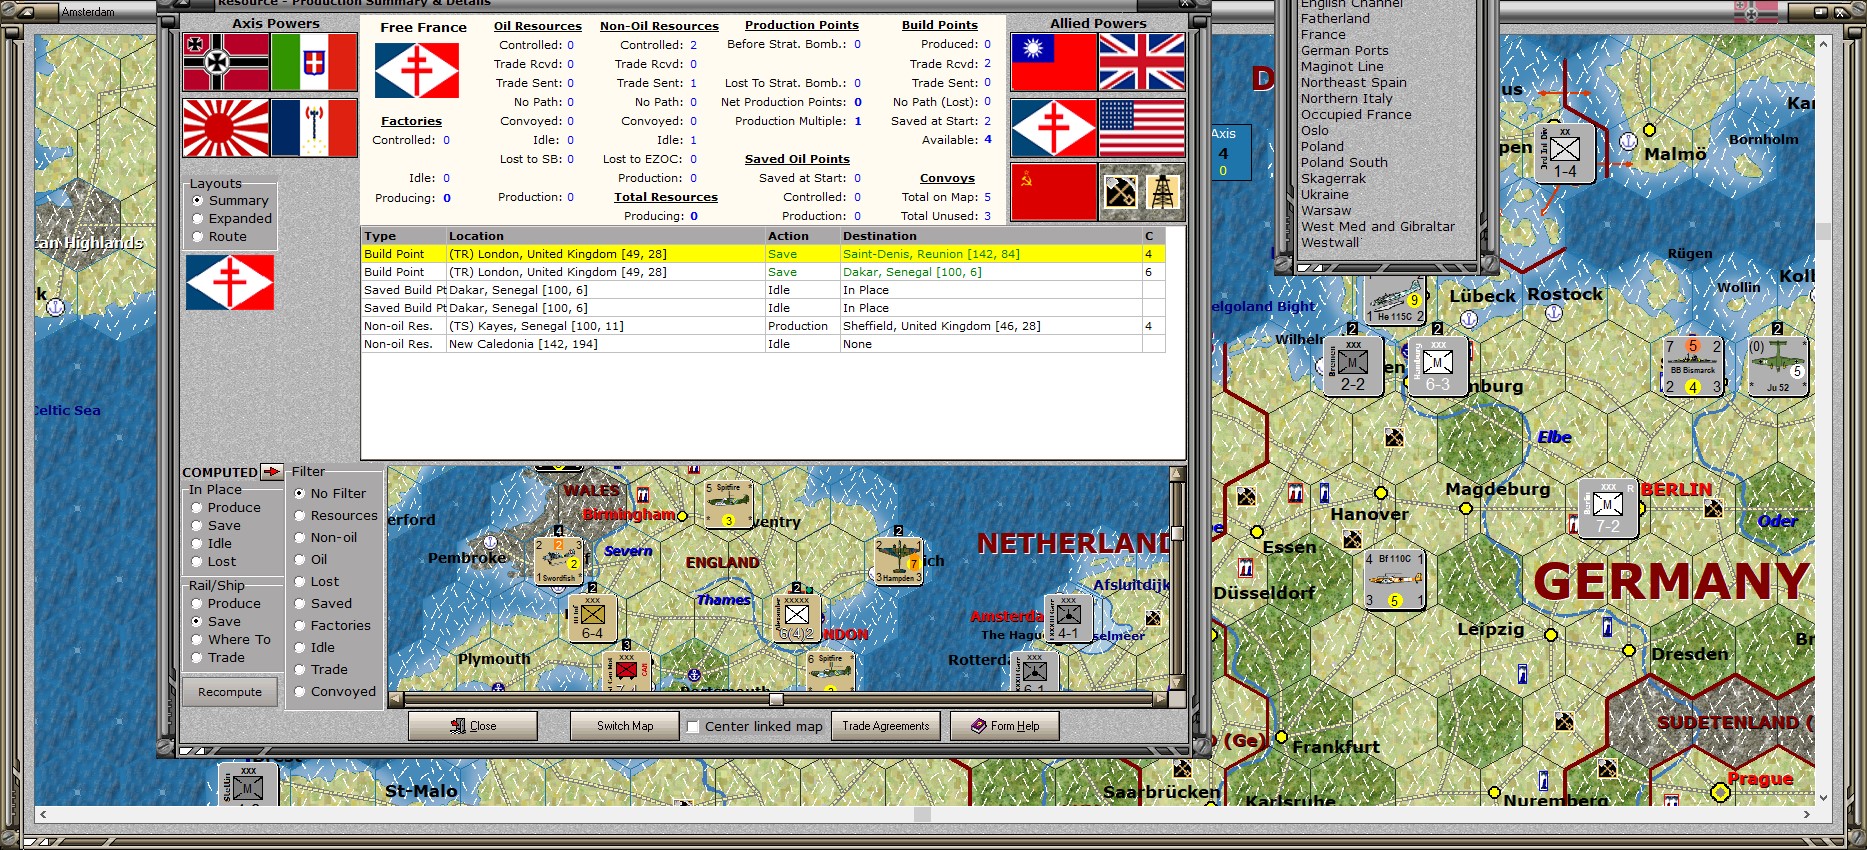
Task: Sort by the Location column header
Action: point(604,236)
